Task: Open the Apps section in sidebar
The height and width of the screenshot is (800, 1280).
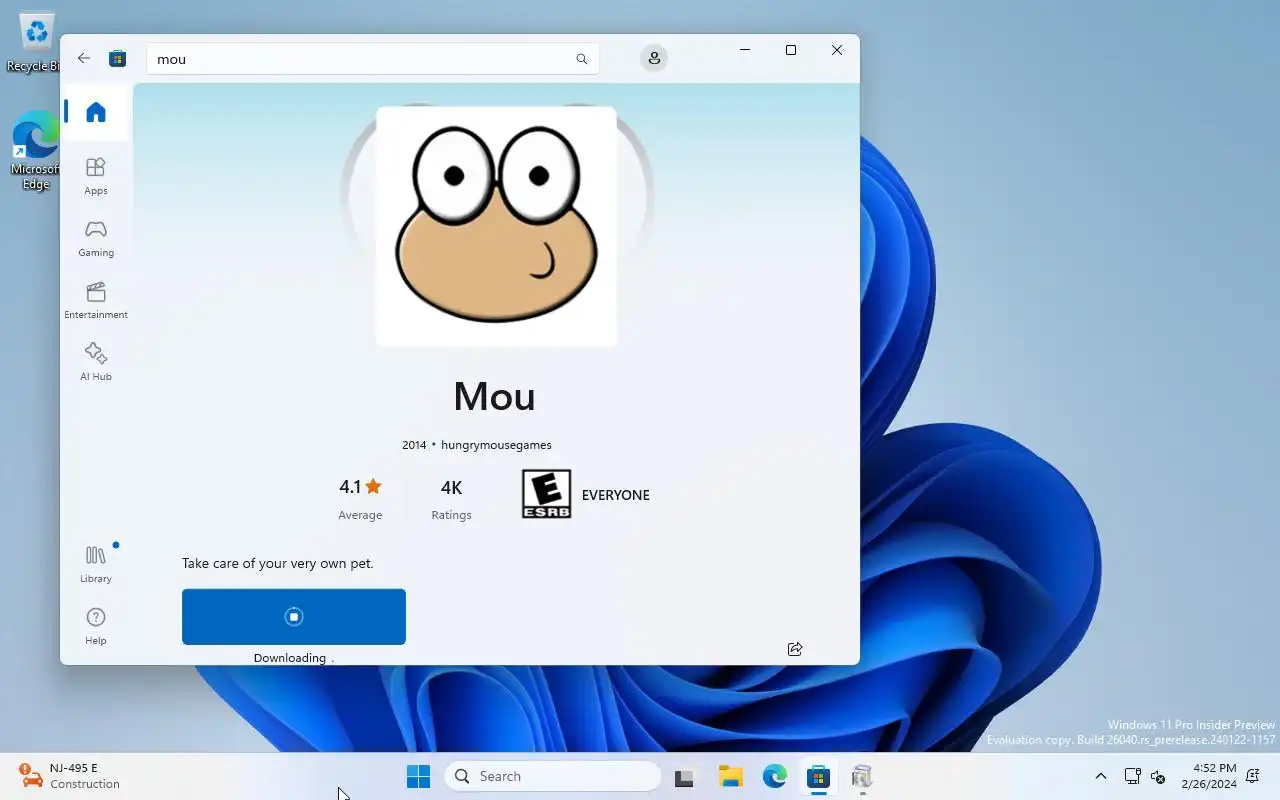Action: click(96, 176)
